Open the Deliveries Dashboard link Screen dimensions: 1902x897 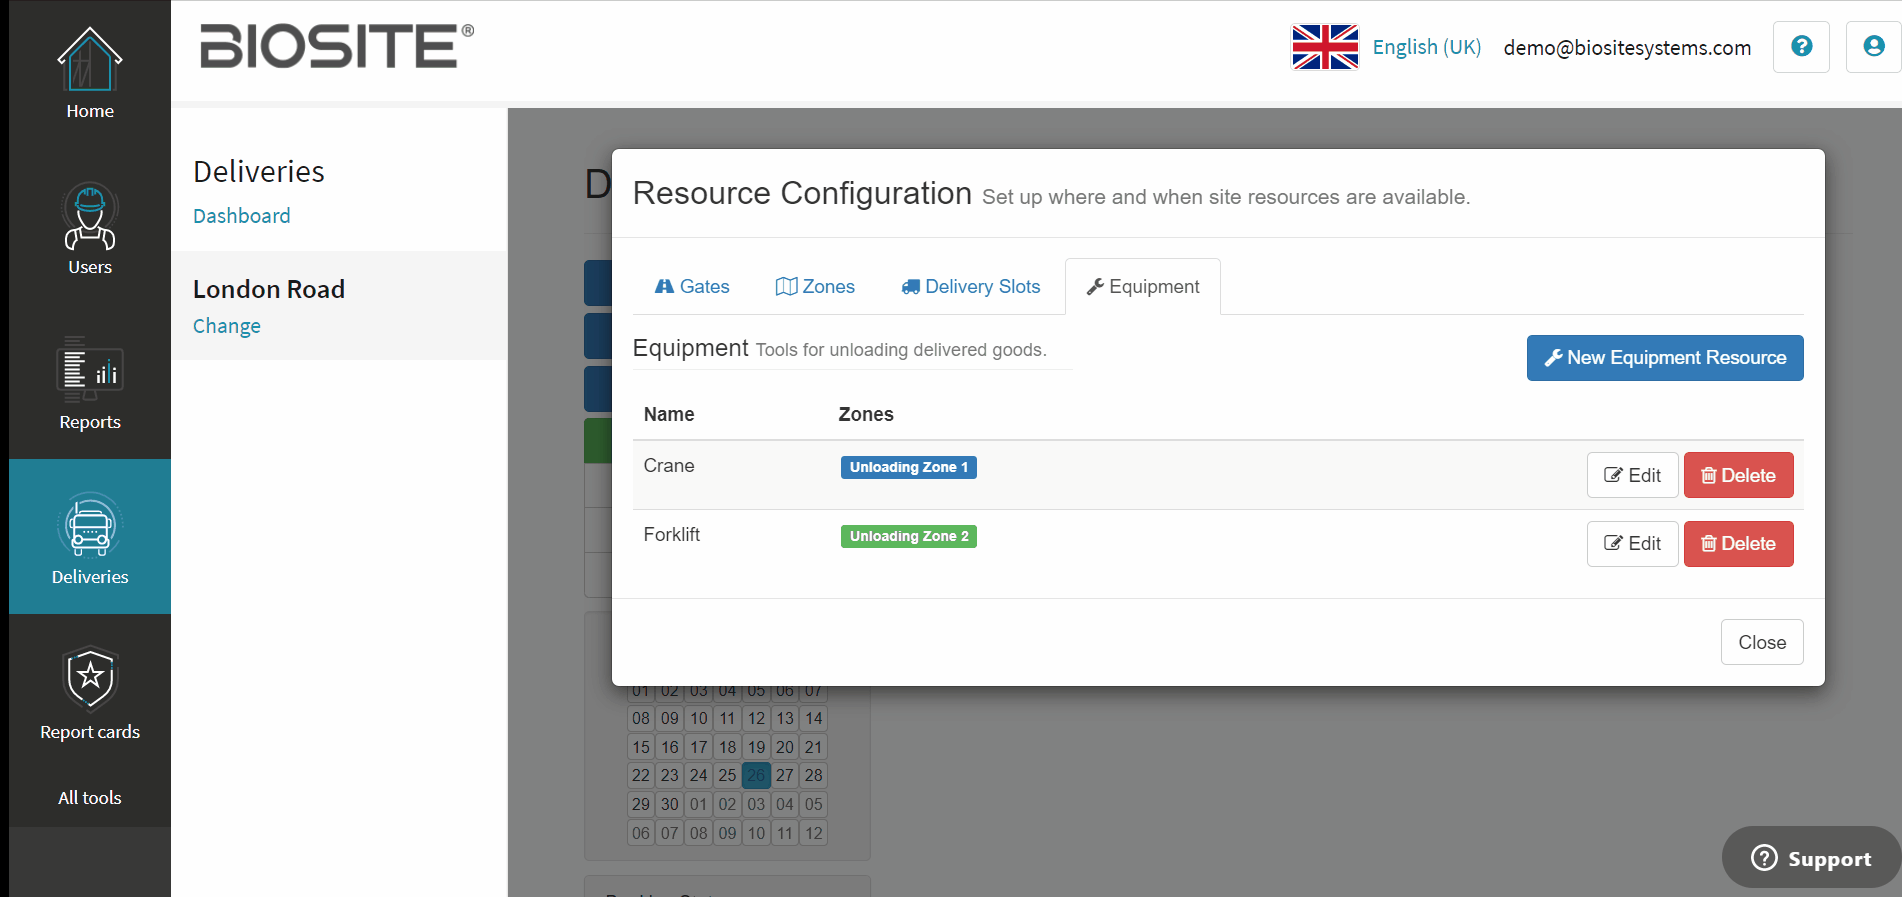[x=242, y=216]
